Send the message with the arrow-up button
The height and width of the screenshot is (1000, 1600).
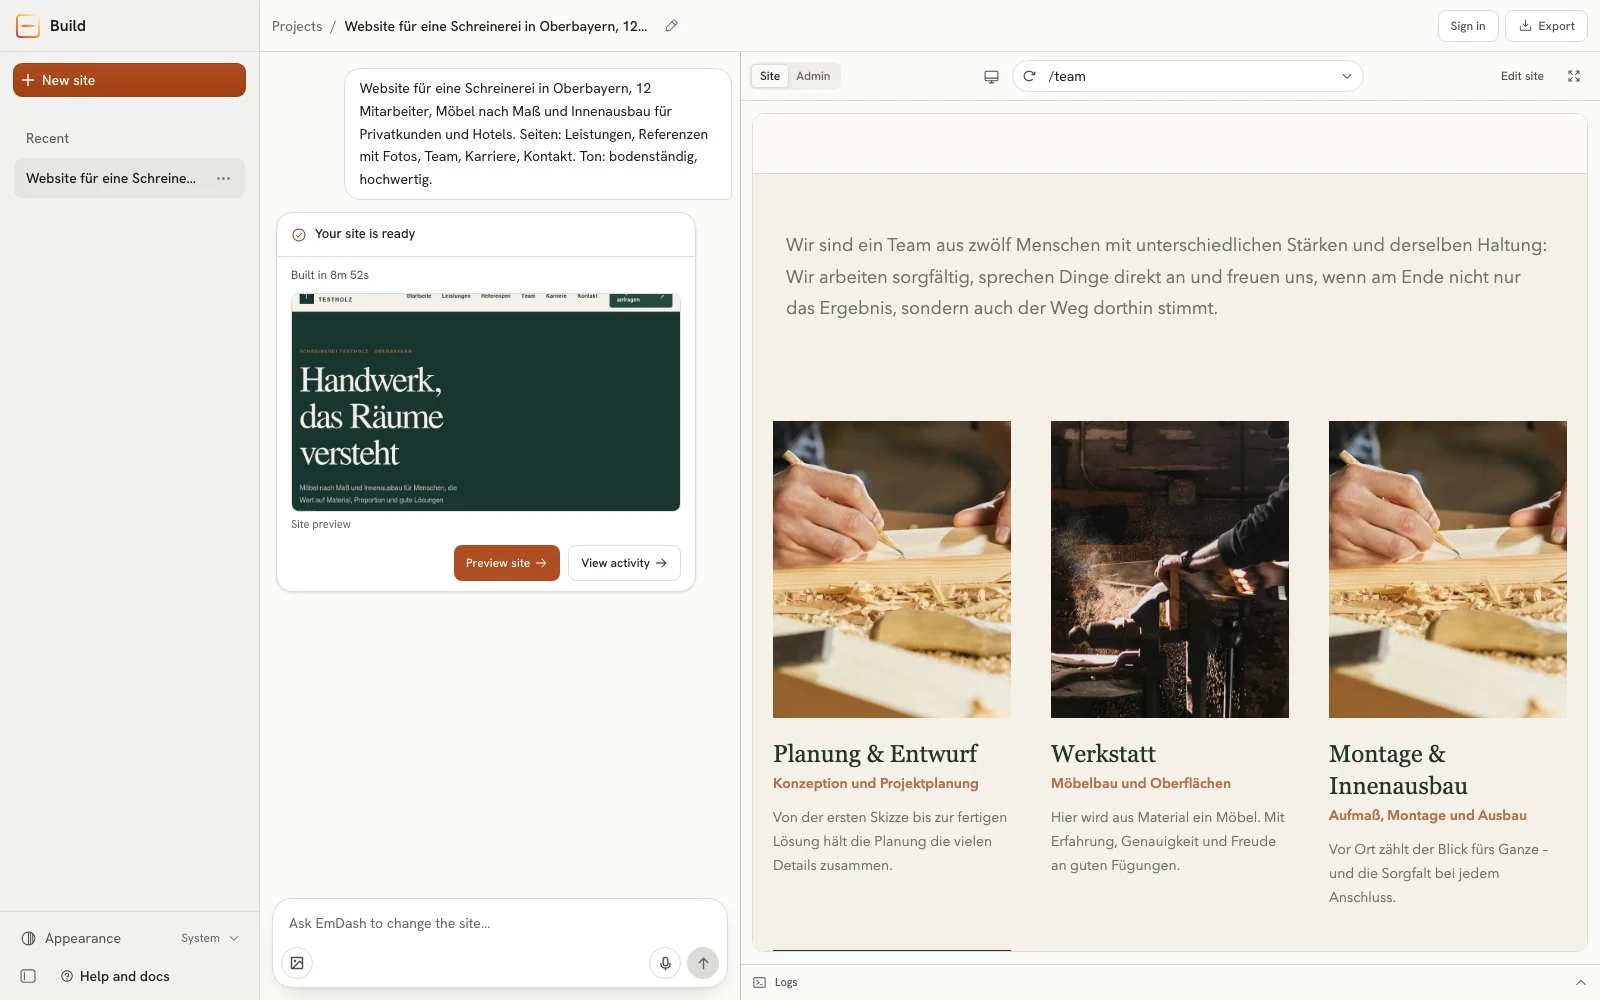[x=703, y=963]
